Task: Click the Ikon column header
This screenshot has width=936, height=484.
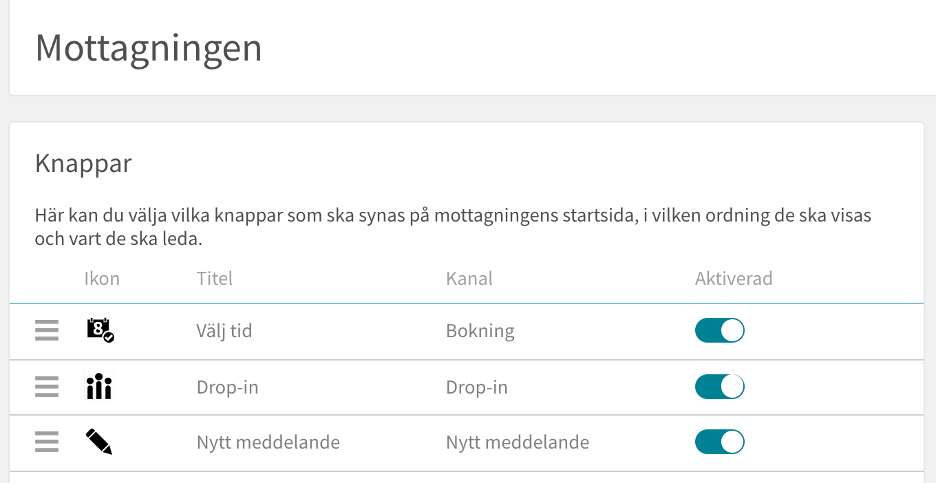Action: (x=101, y=279)
